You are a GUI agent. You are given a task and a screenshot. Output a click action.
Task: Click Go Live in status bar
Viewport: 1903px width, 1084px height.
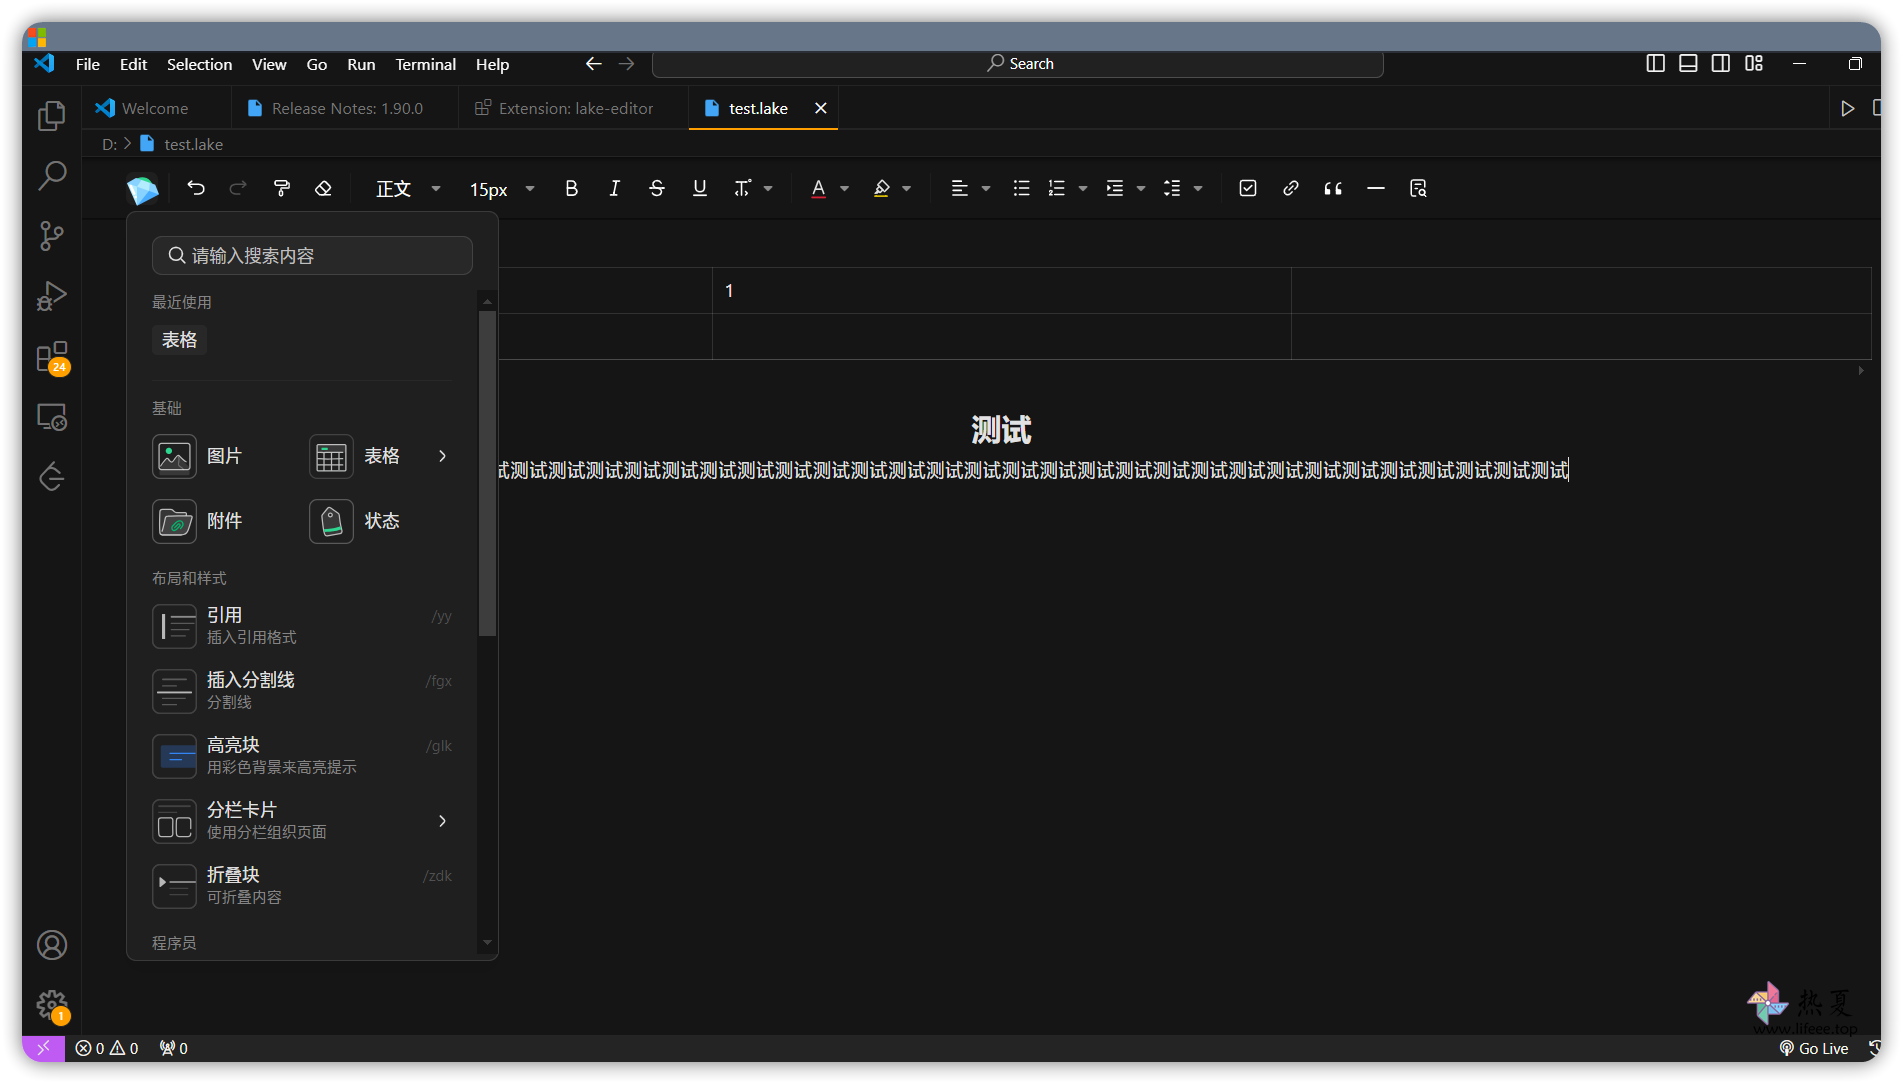[x=1813, y=1048]
